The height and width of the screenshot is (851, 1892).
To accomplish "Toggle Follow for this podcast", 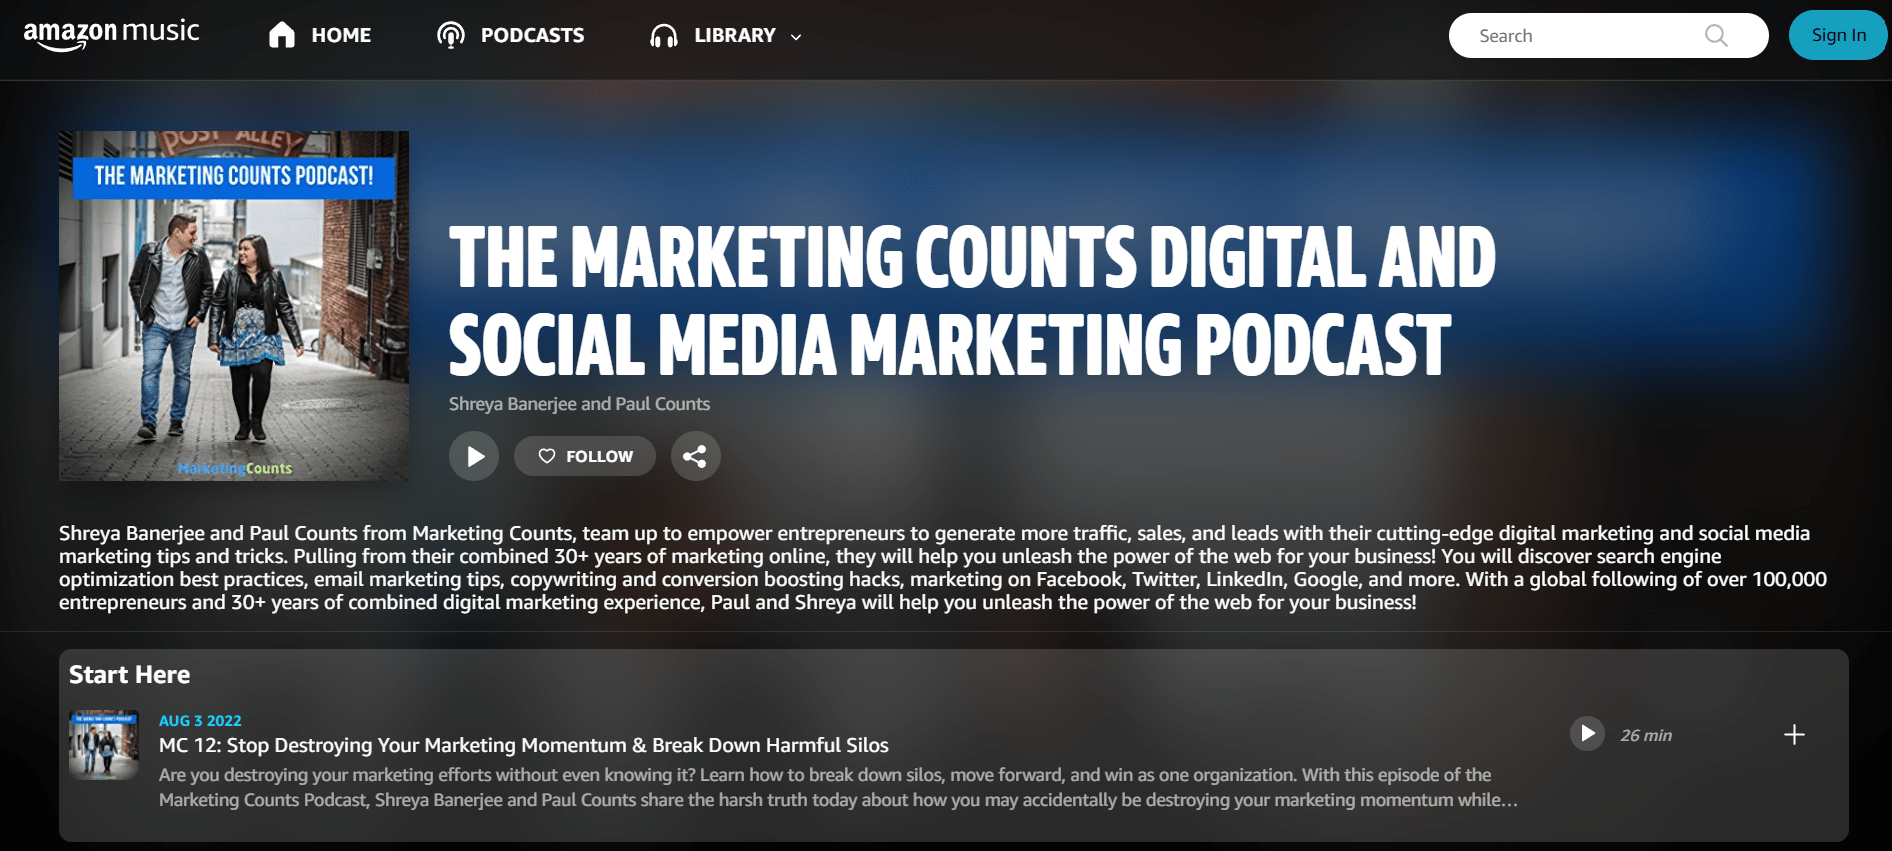I will pyautogui.click(x=585, y=457).
